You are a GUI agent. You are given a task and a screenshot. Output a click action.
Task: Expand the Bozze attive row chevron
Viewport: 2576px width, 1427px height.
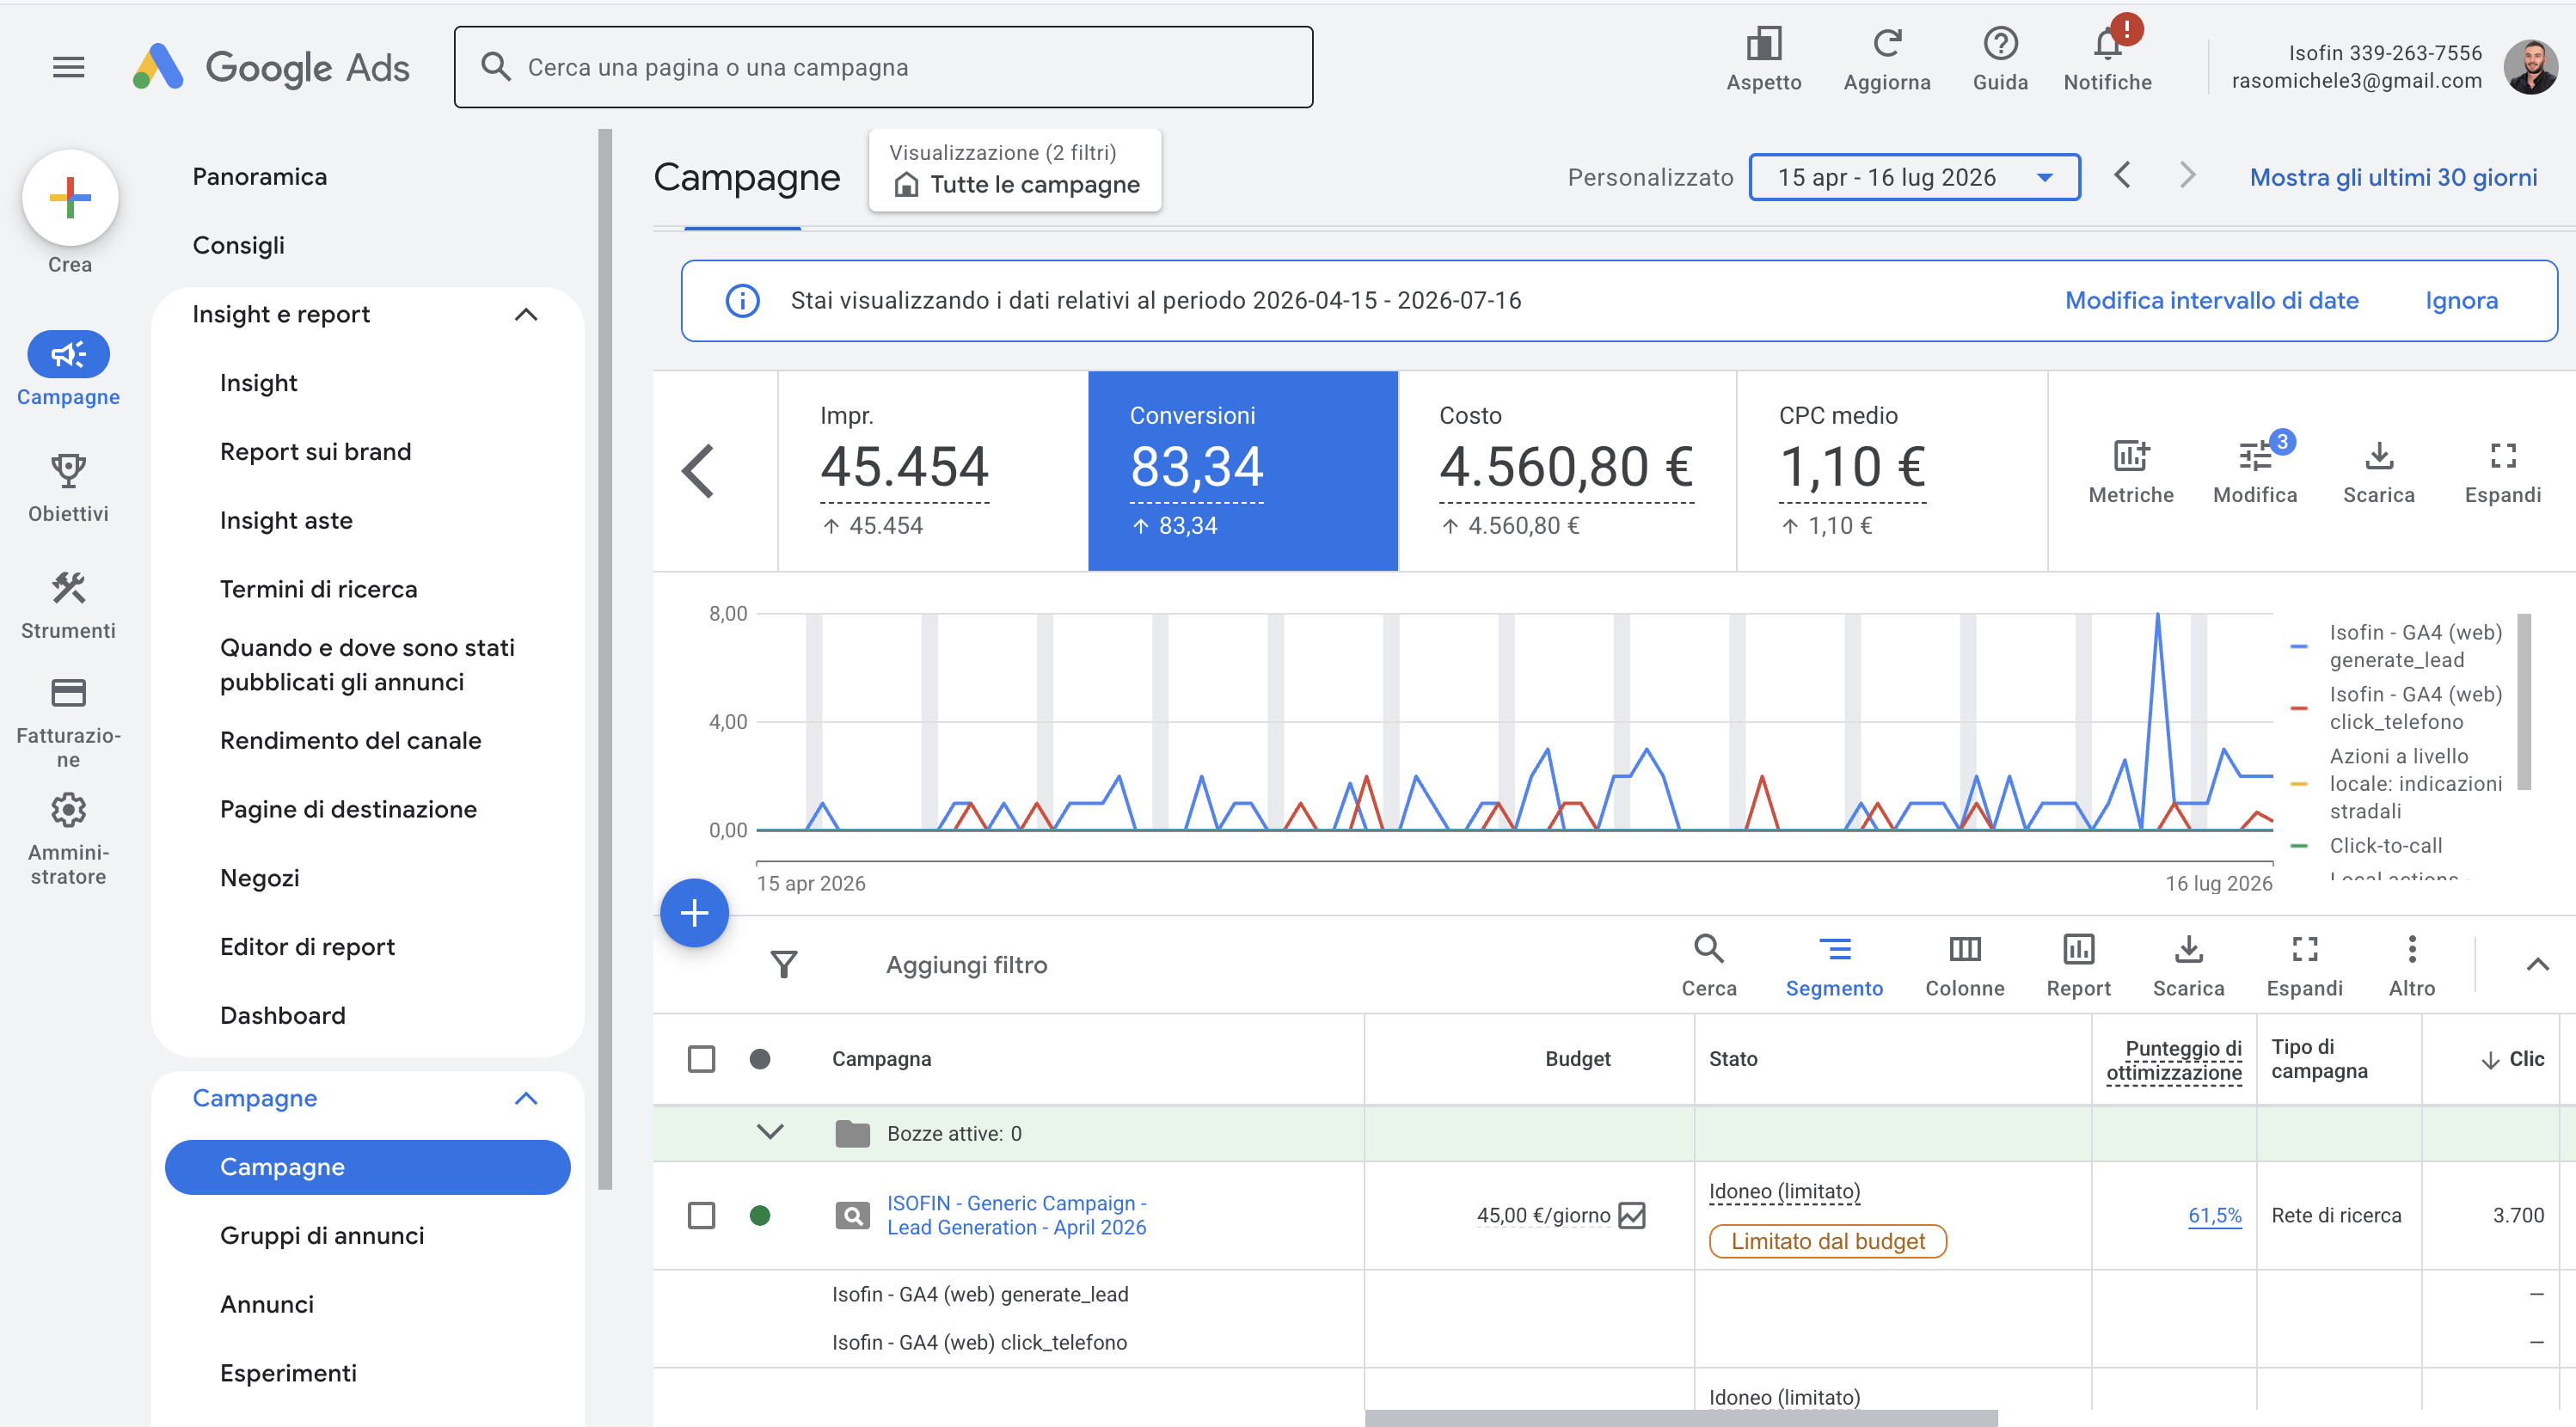click(769, 1132)
